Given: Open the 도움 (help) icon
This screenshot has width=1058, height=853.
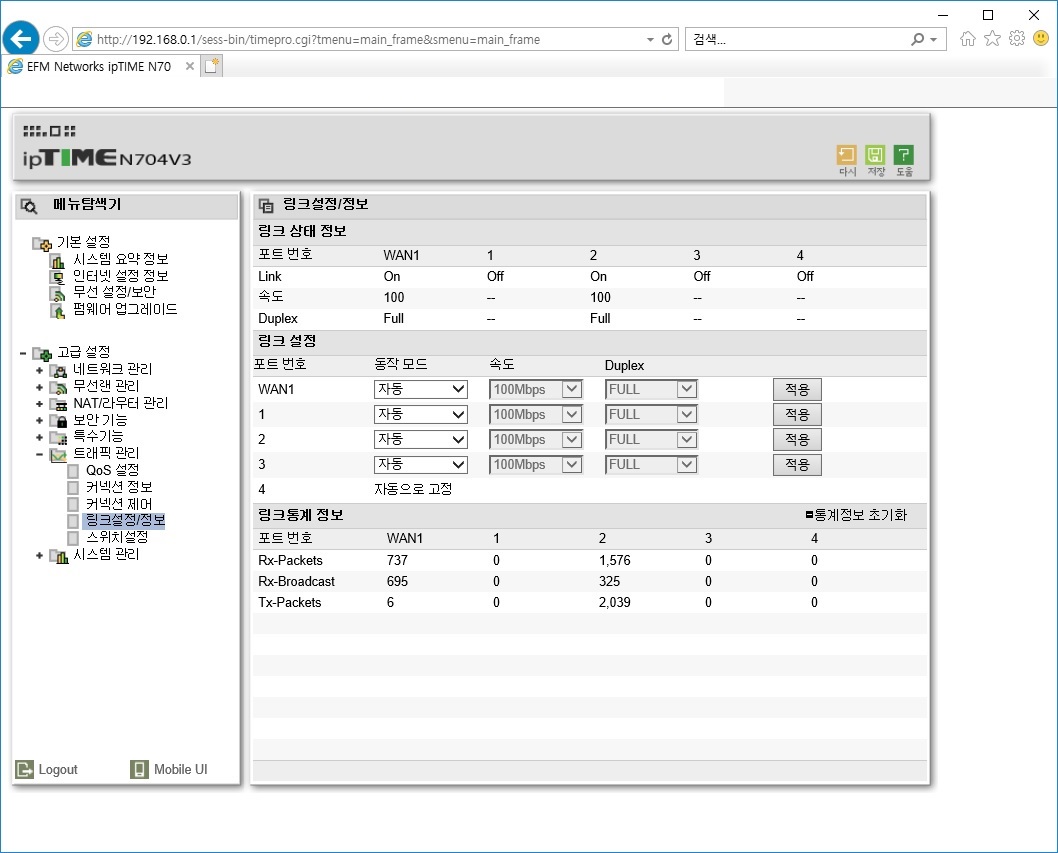Looking at the screenshot, I should click(903, 155).
